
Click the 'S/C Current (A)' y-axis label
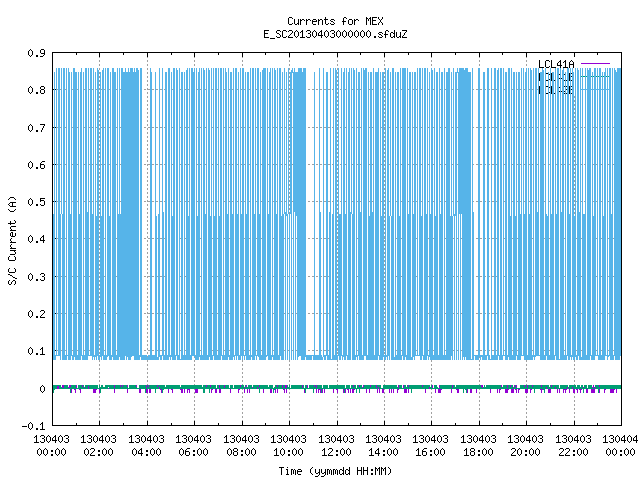click(13, 240)
